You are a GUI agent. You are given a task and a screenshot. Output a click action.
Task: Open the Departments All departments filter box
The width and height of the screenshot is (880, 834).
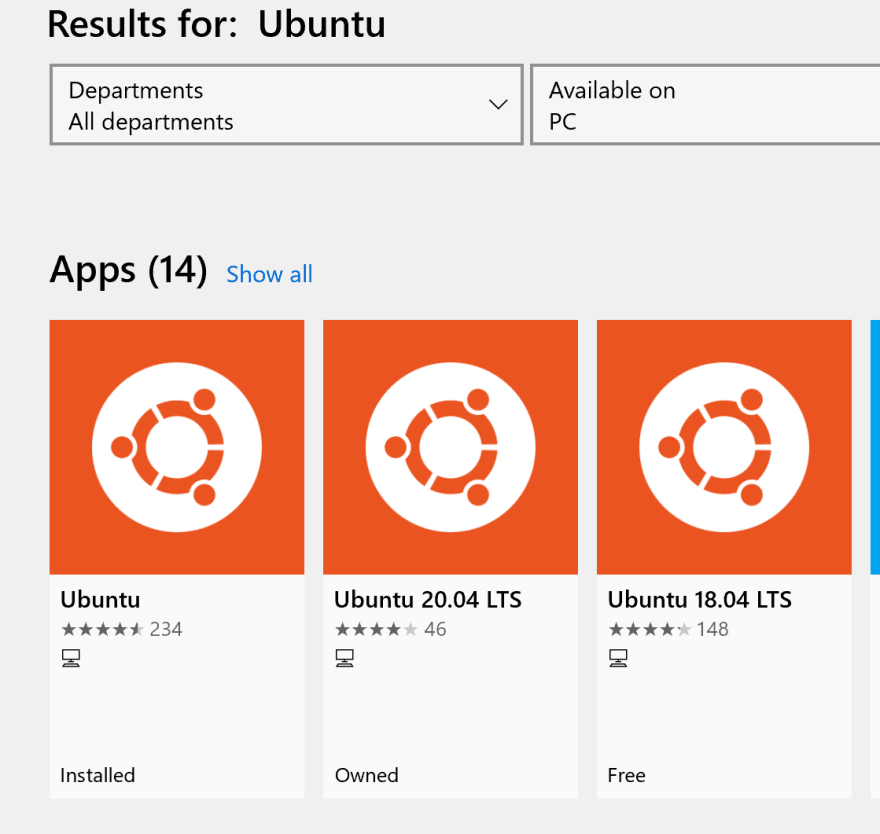[x=286, y=105]
